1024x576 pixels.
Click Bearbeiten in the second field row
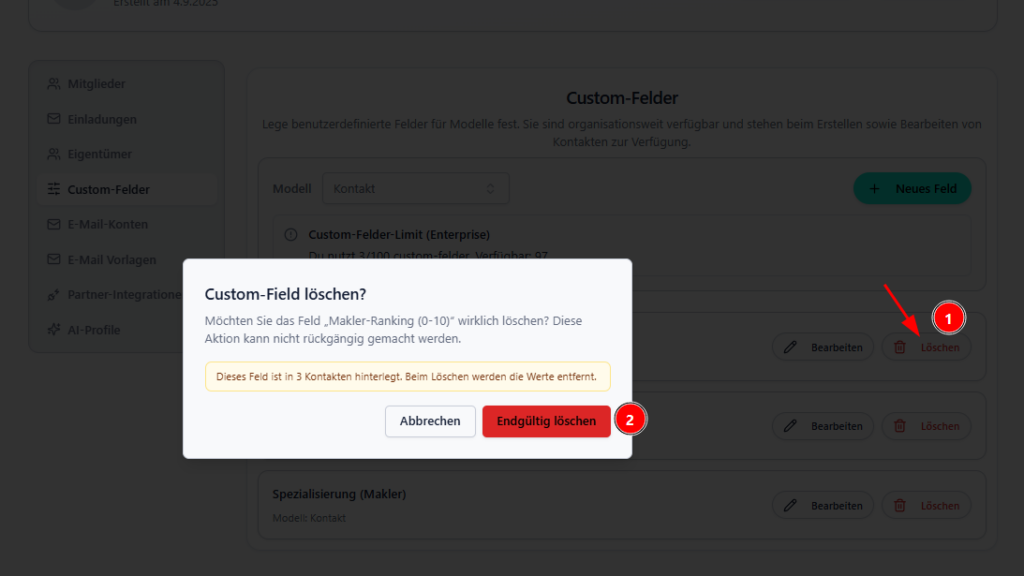823,426
